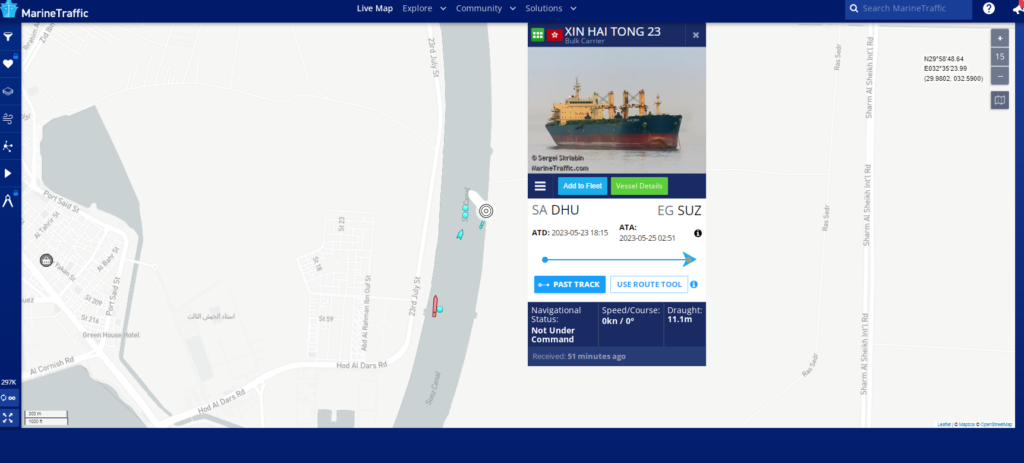Click the Received 51 minutes ago text
Screen dimensions: 1024x463
click(x=579, y=357)
